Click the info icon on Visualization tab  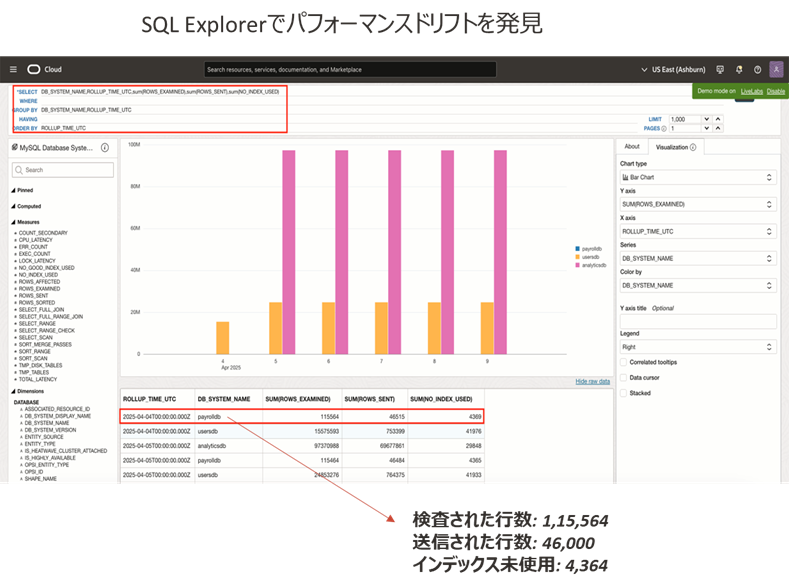[693, 147]
